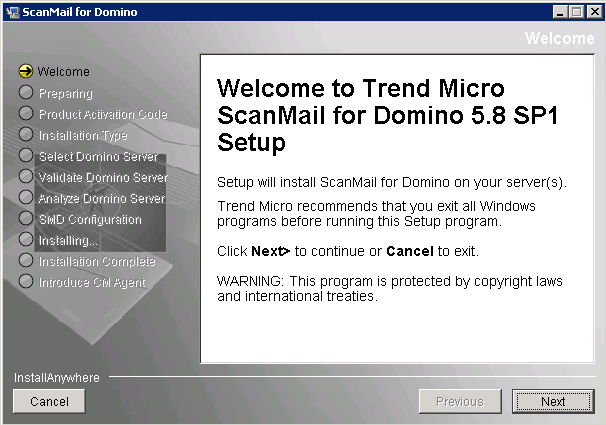Click the bullet next to Validate Domino Server
The height and width of the screenshot is (425, 606).
pos(26,177)
